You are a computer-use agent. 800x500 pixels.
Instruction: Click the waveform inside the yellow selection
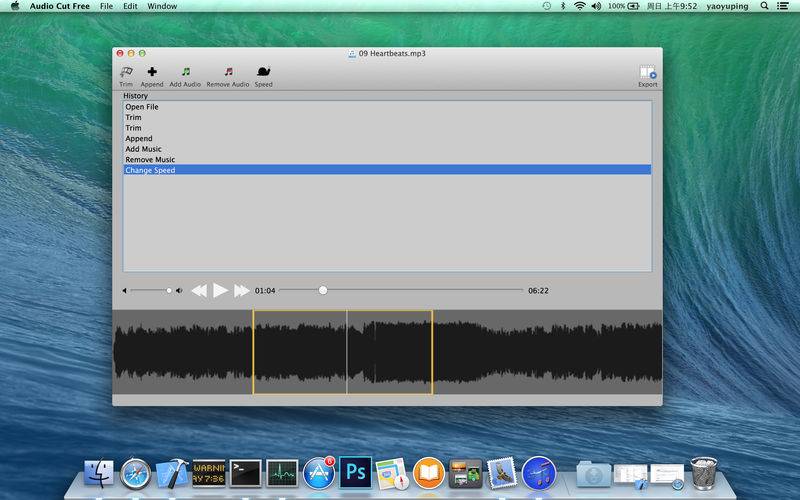tap(300, 352)
